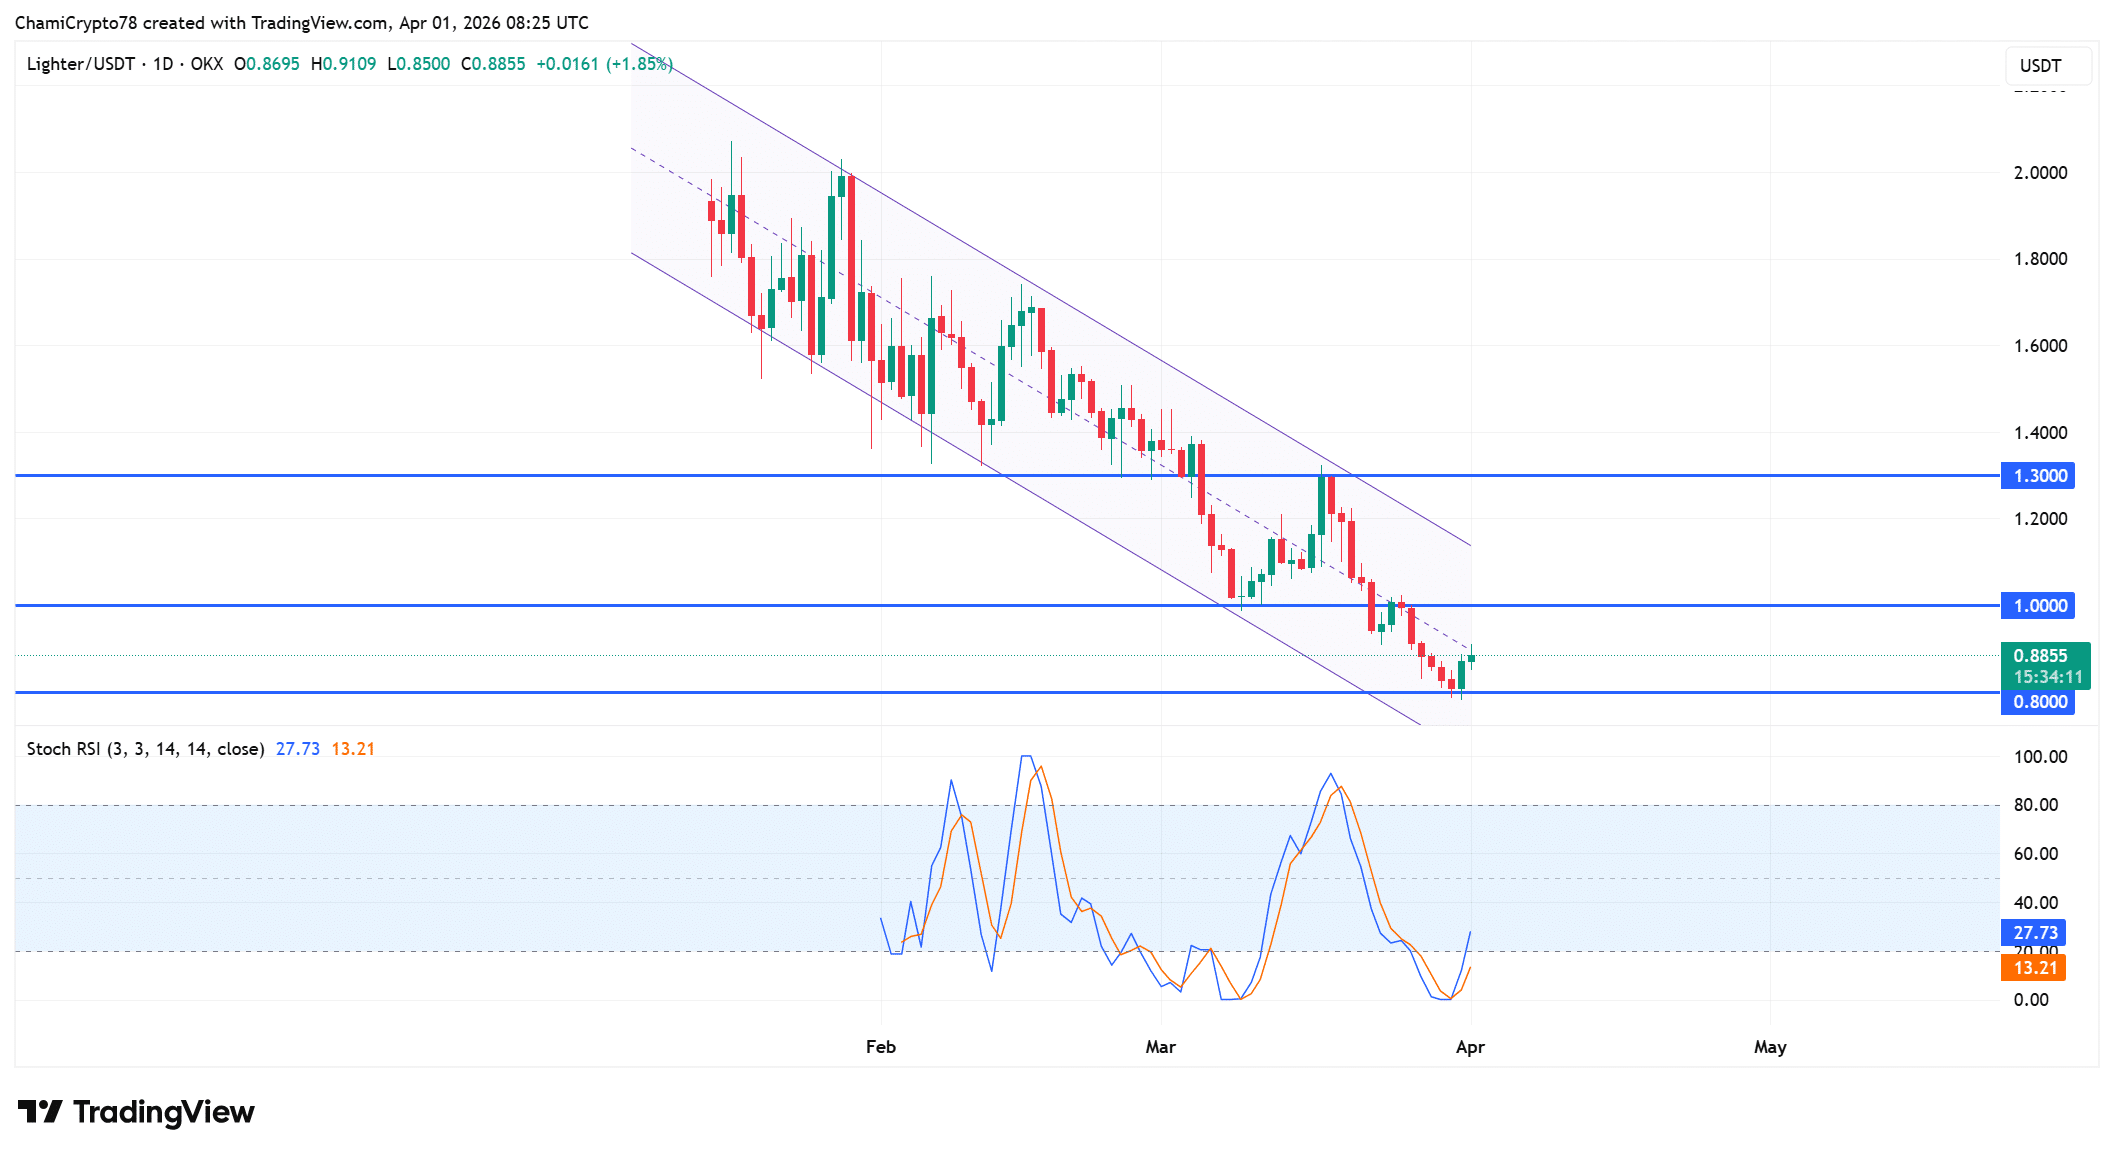Image resolution: width=2114 pixels, height=1157 pixels.
Task: Click the blue 1.3000 price label
Action: coord(2037,476)
